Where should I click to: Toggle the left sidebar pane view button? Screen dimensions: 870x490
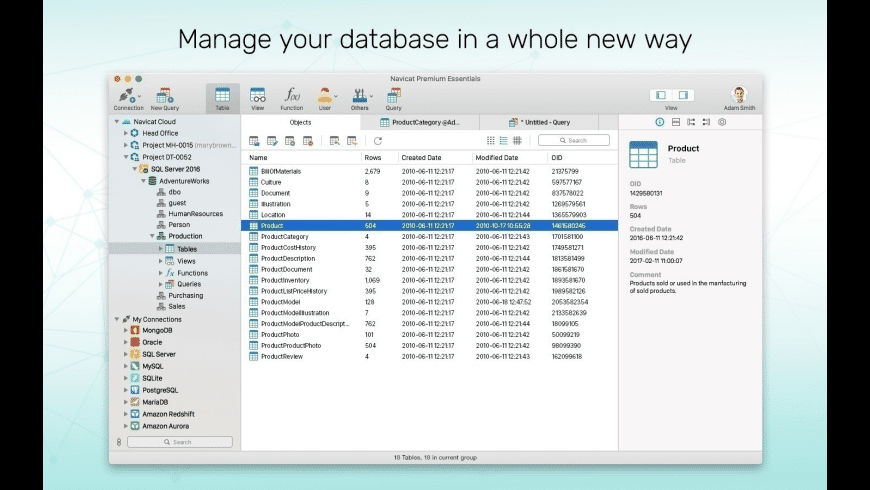[662, 95]
